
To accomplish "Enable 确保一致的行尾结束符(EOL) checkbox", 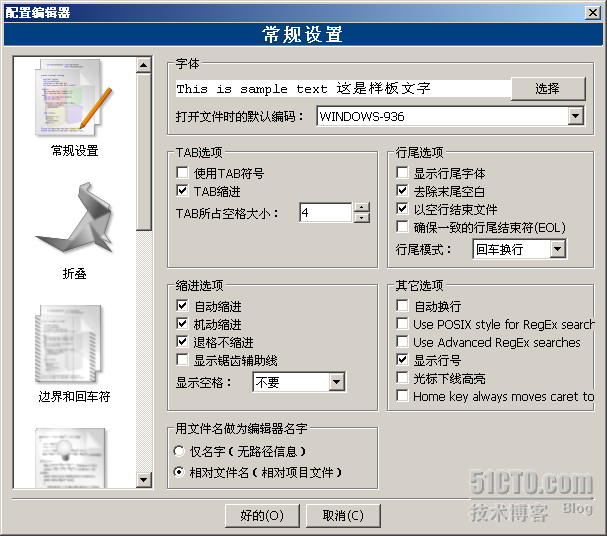I will click(x=402, y=227).
